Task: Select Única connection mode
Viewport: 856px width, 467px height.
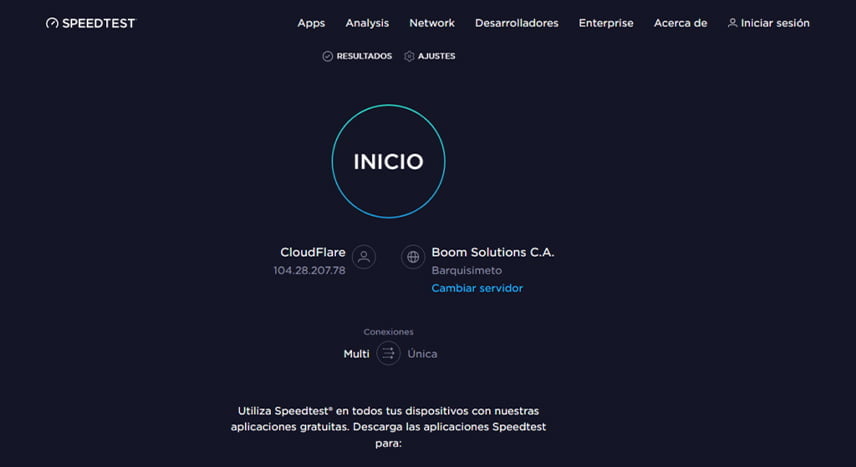Action: tap(422, 354)
